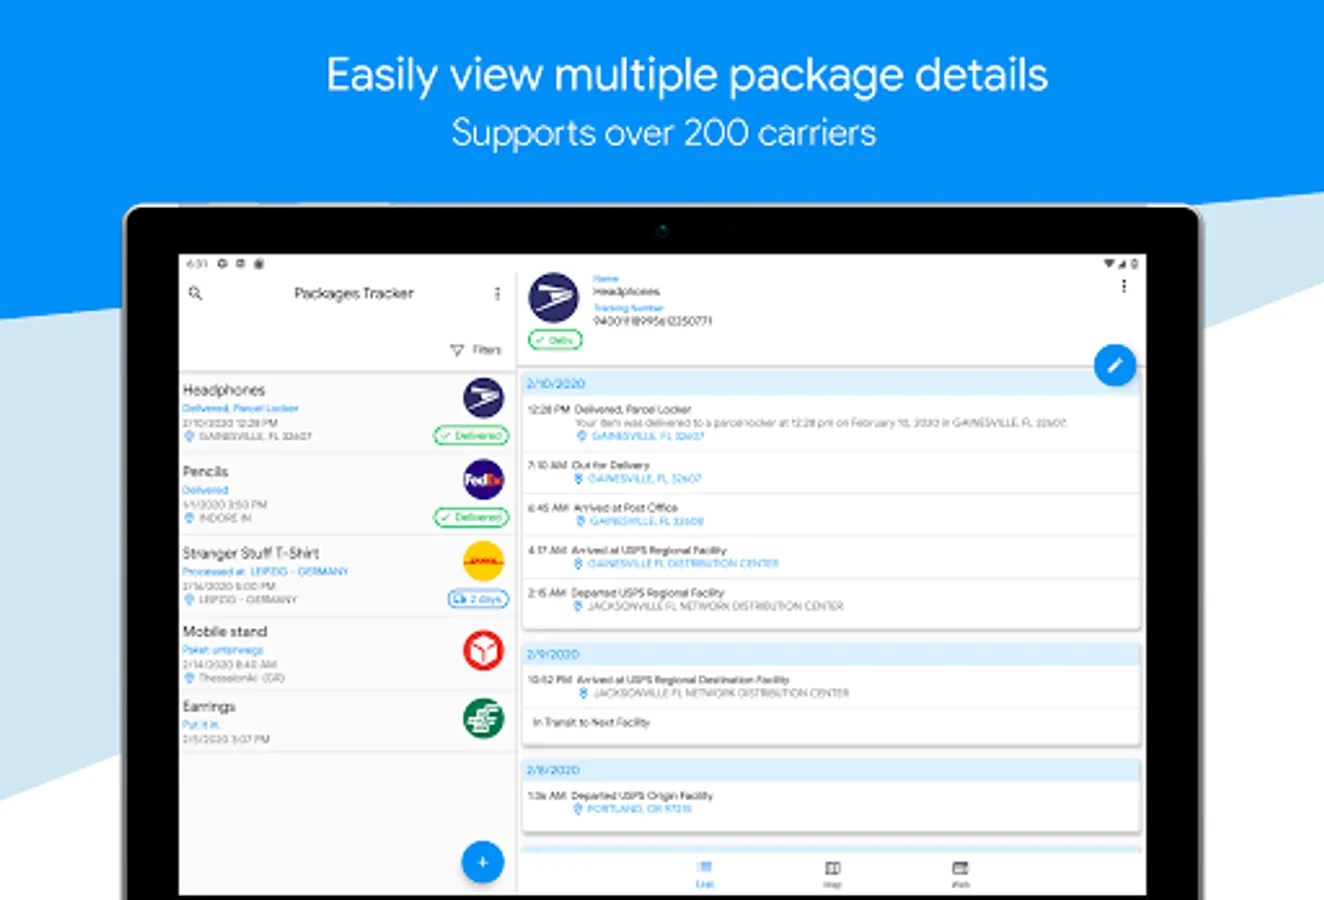
Task: Switch to the List tab
Action: click(705, 874)
